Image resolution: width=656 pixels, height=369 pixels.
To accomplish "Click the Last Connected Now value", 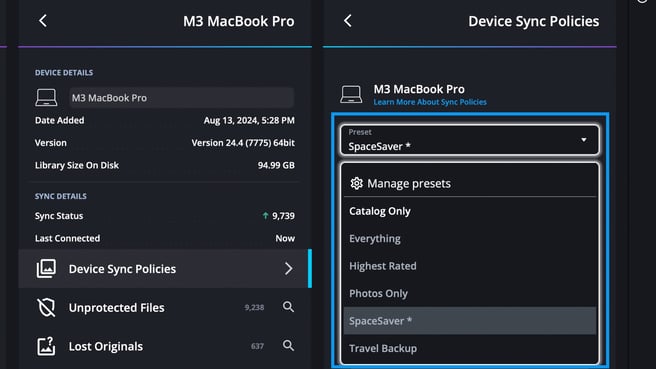I will click(285, 238).
